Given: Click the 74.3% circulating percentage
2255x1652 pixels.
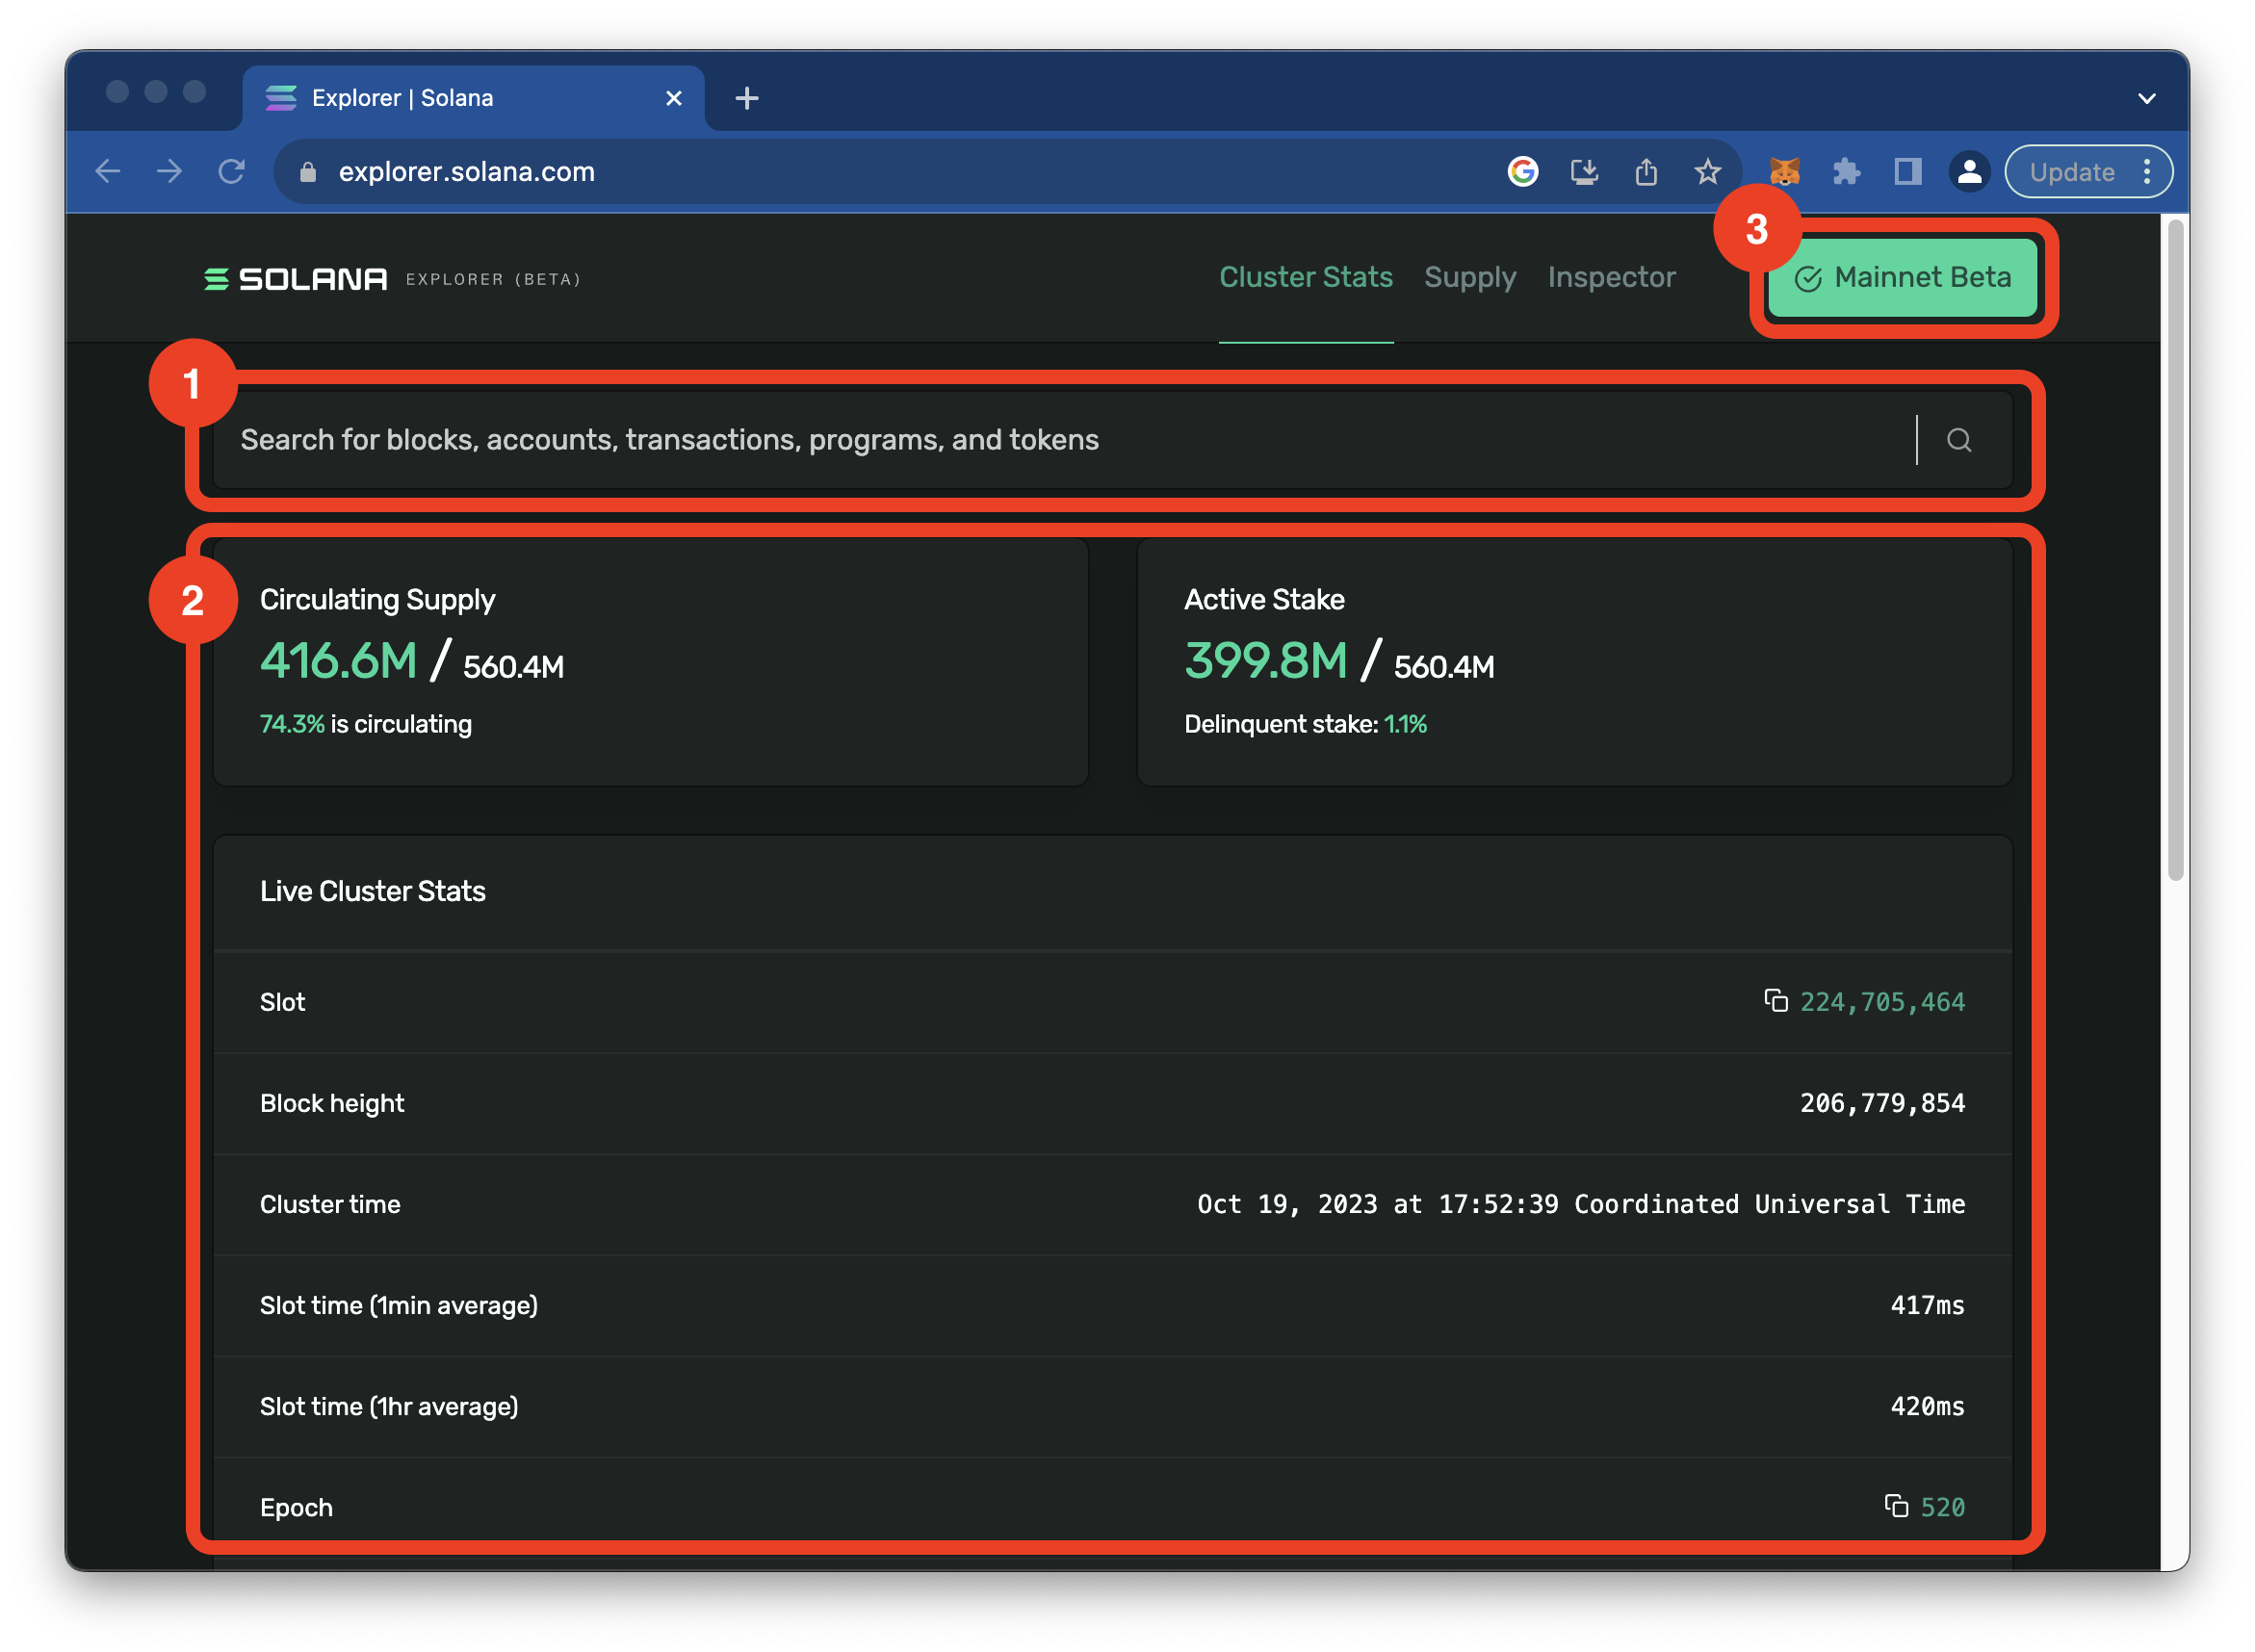Looking at the screenshot, I should (x=292, y=724).
